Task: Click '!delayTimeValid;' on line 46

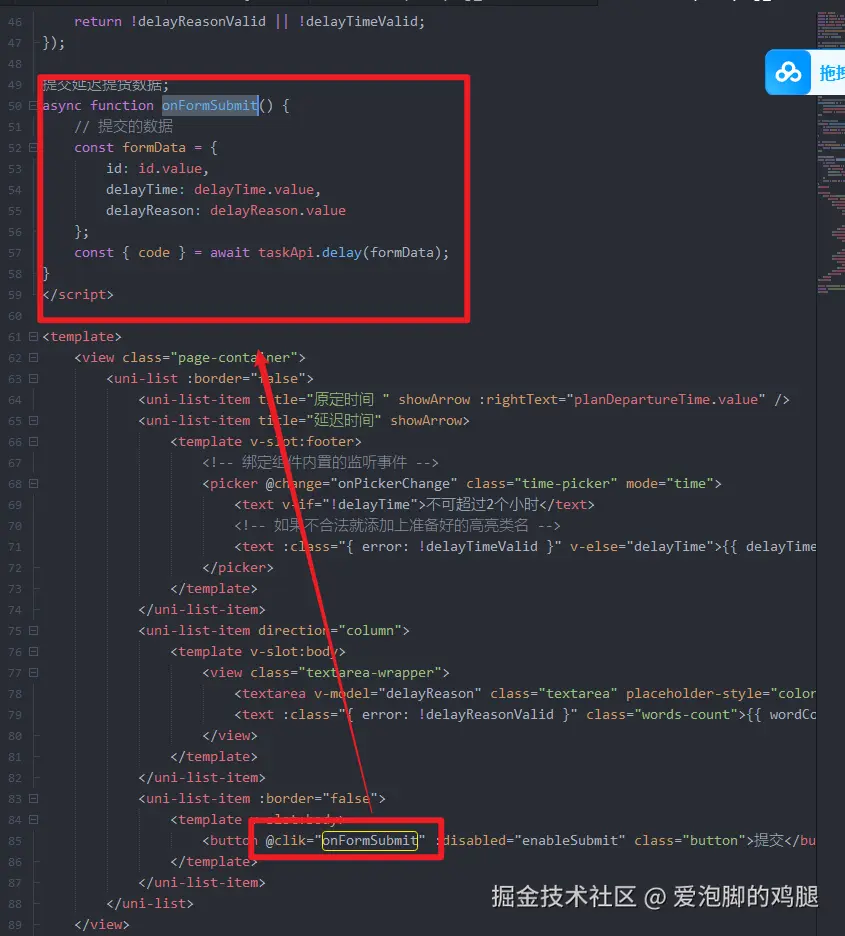Action: tap(362, 21)
